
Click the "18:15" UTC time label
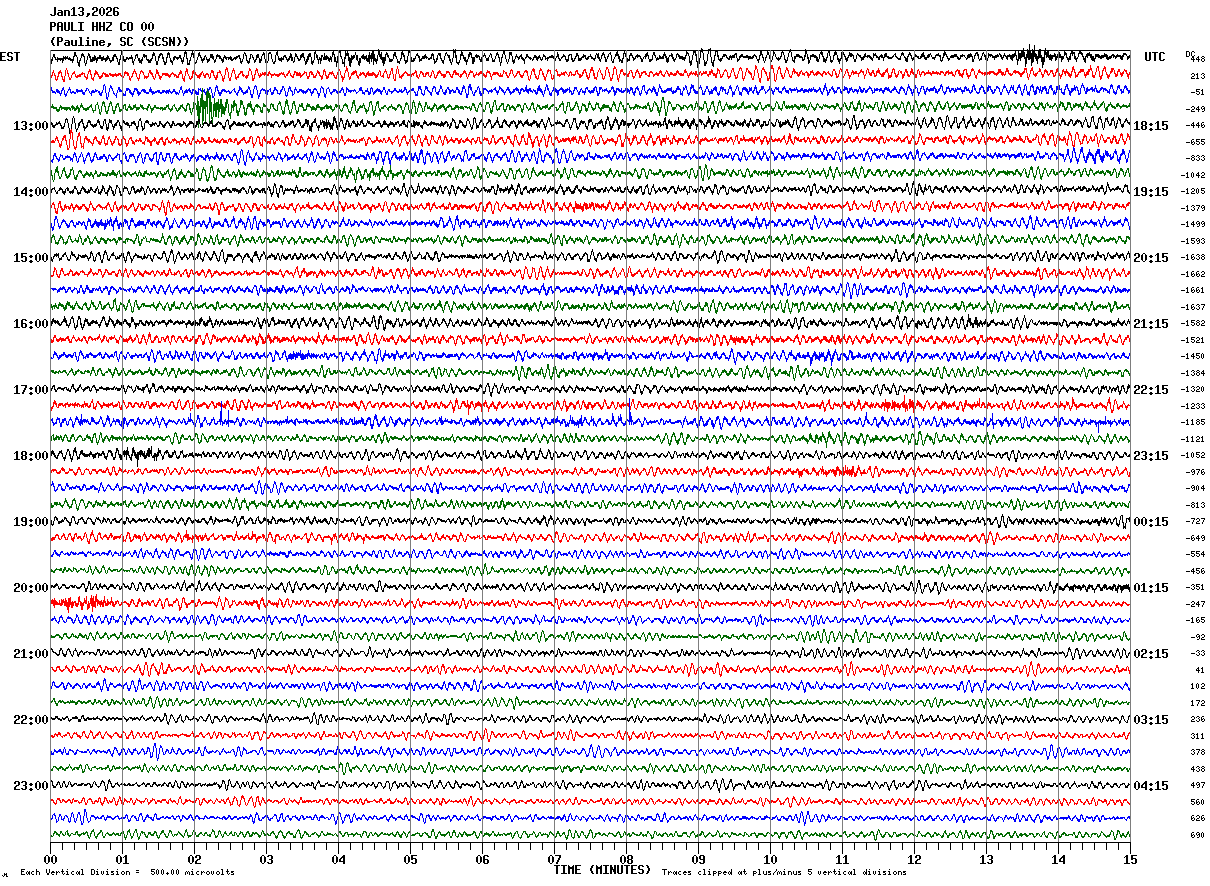point(1151,126)
